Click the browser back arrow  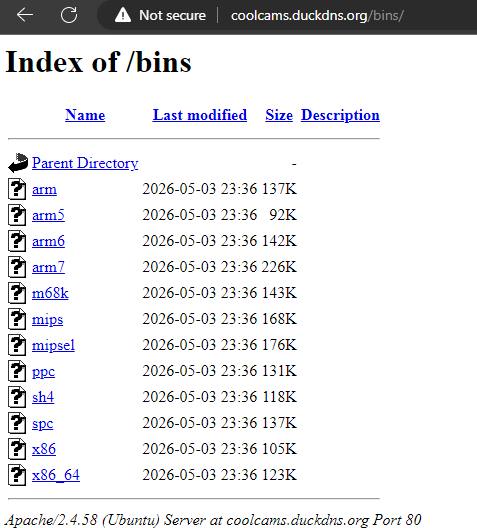[x=25, y=15]
